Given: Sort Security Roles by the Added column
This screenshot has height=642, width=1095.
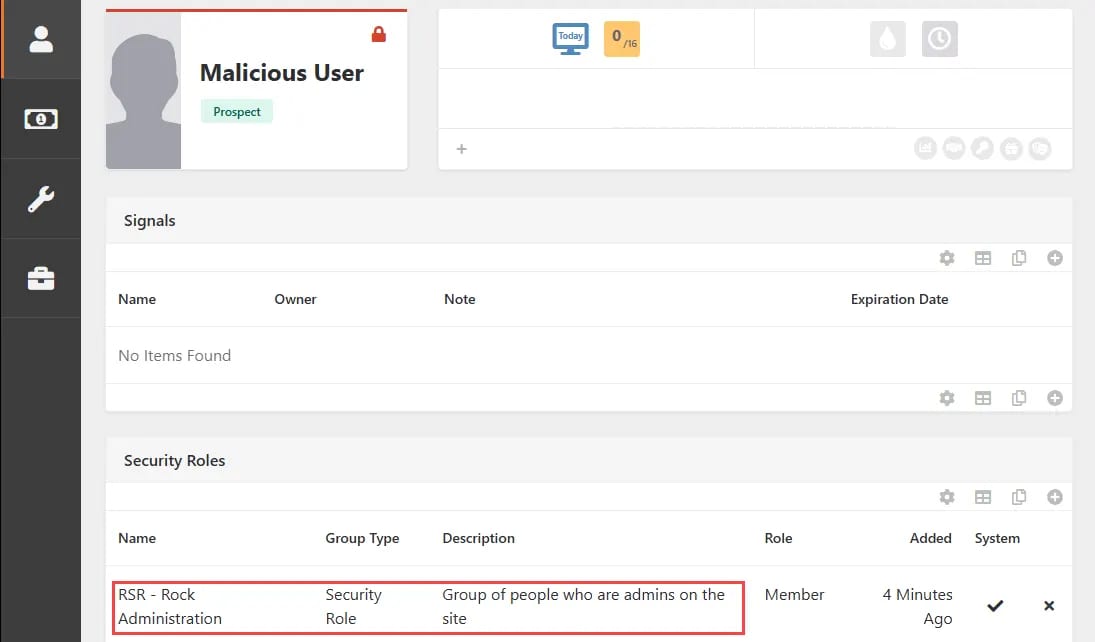Looking at the screenshot, I should coord(930,538).
